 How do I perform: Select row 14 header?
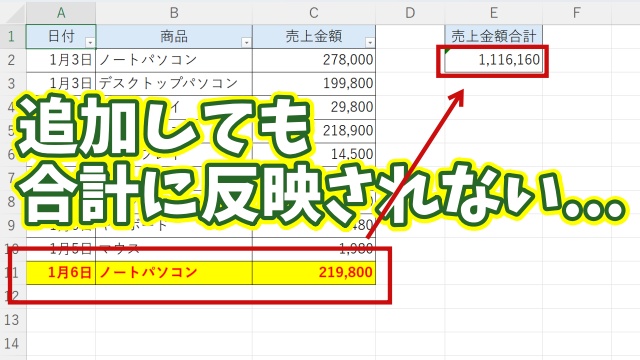coord(12,343)
